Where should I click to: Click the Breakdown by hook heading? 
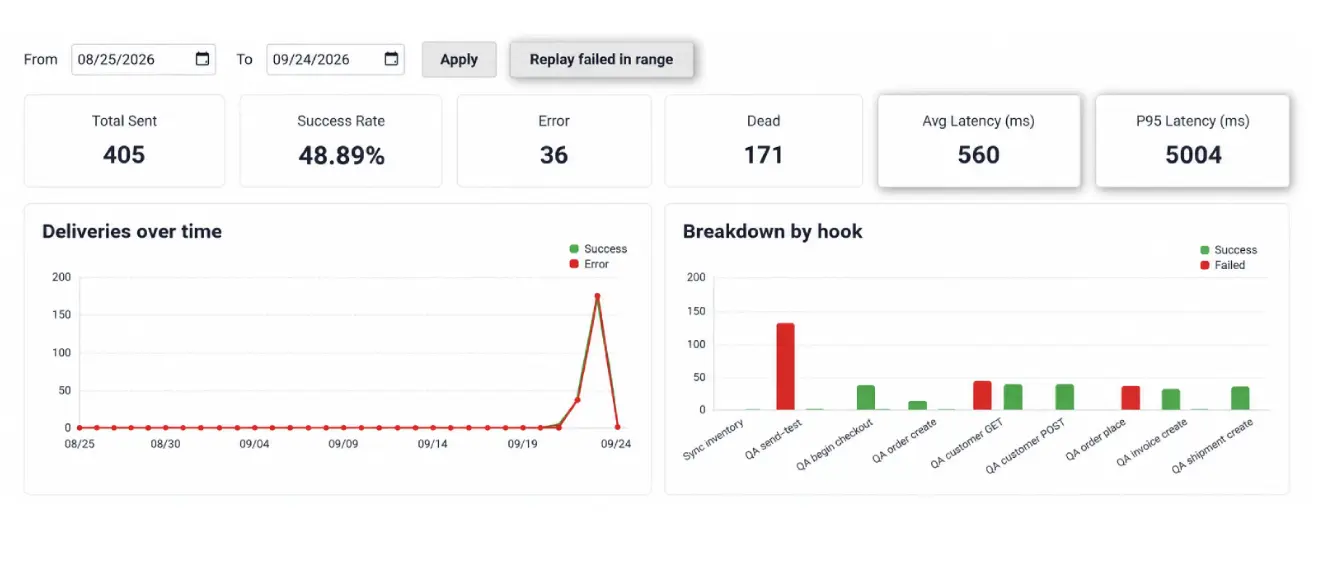coord(773,231)
